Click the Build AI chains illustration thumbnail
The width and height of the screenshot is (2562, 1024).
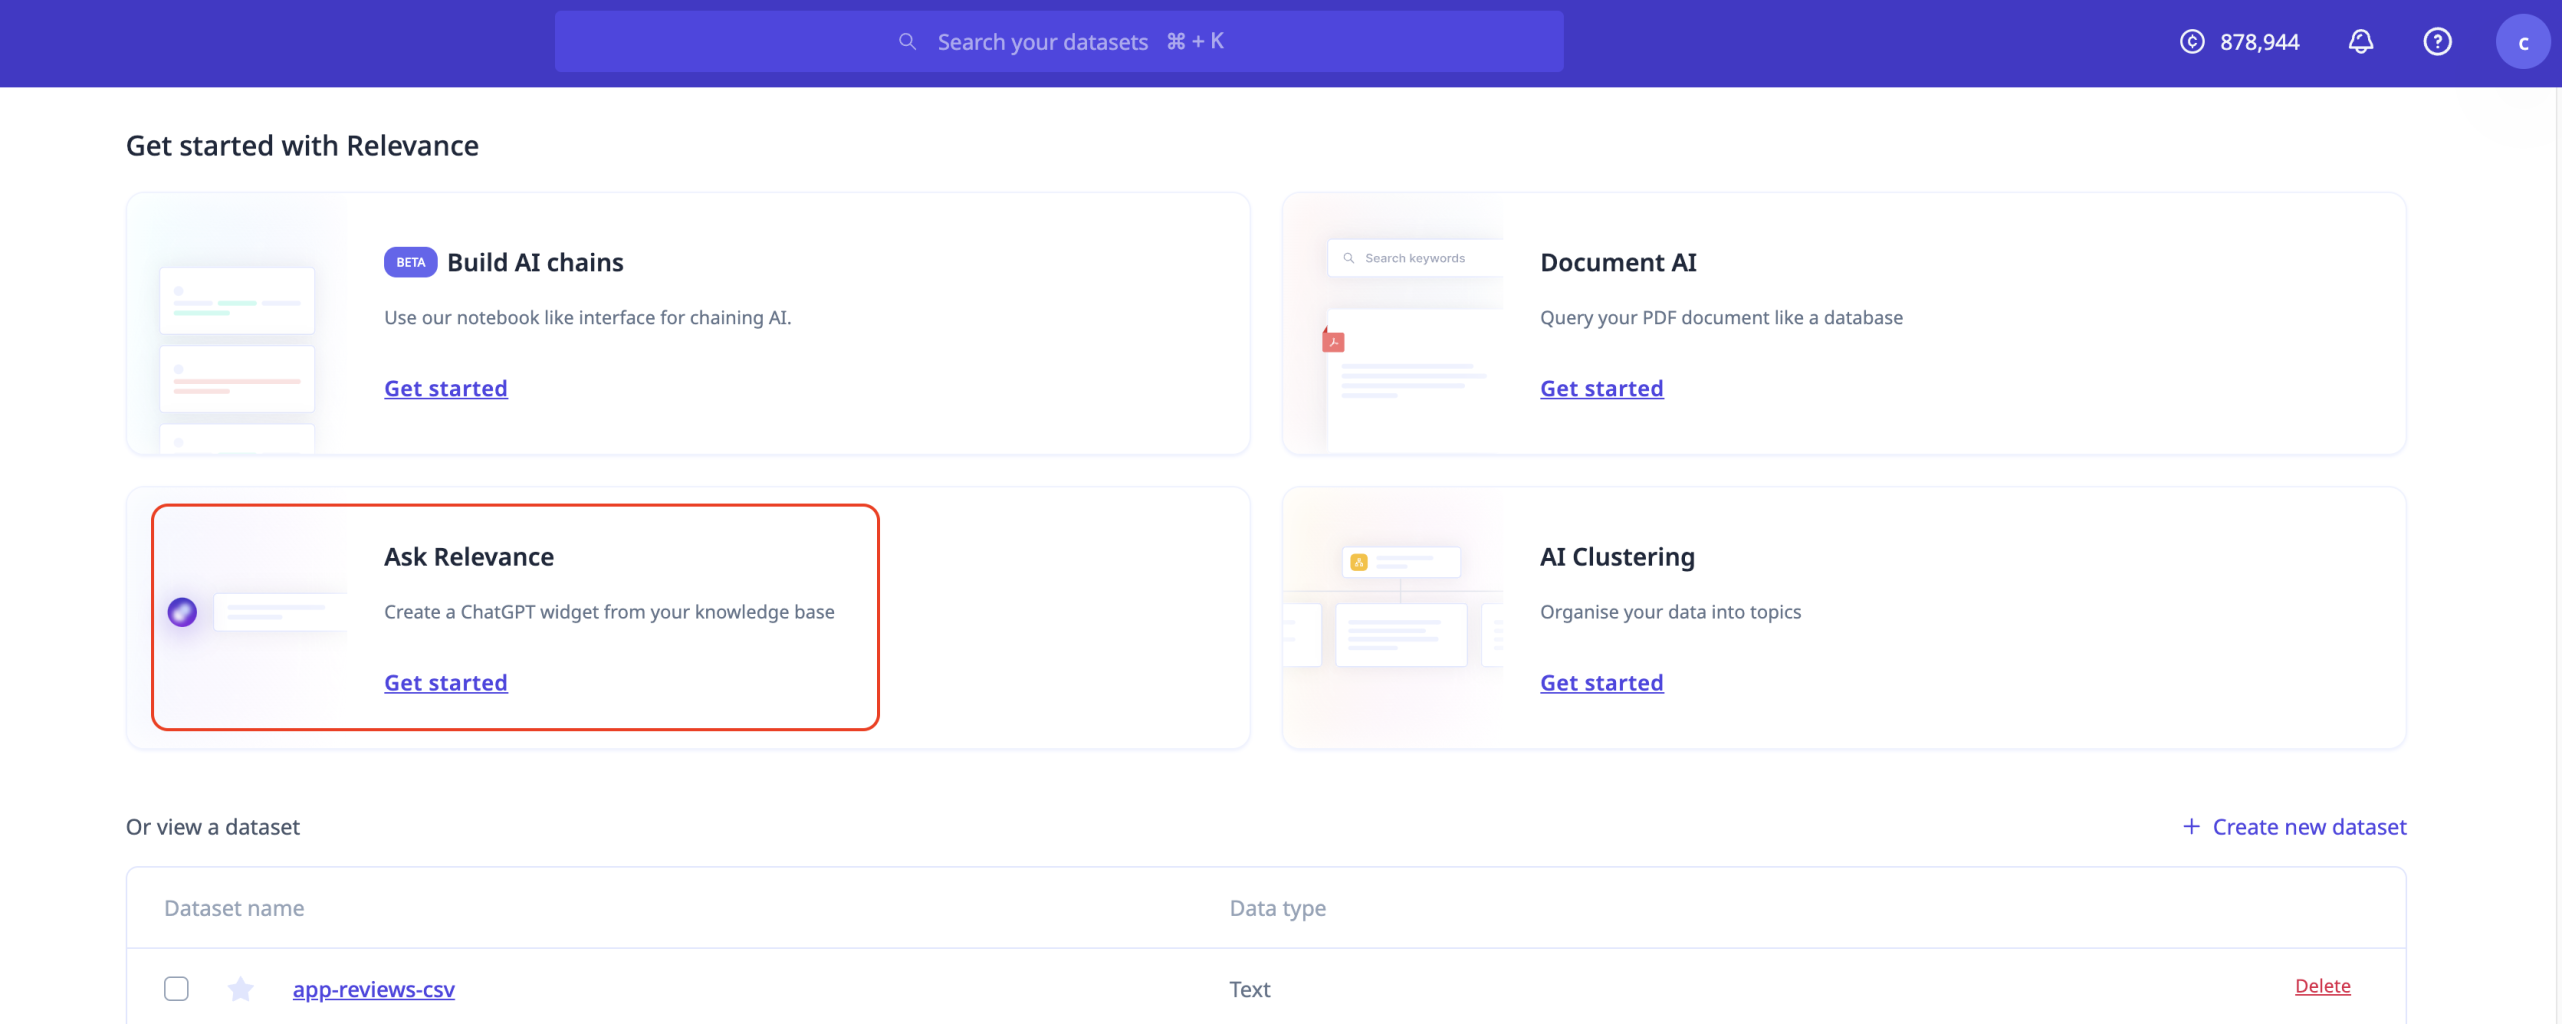tap(237, 324)
